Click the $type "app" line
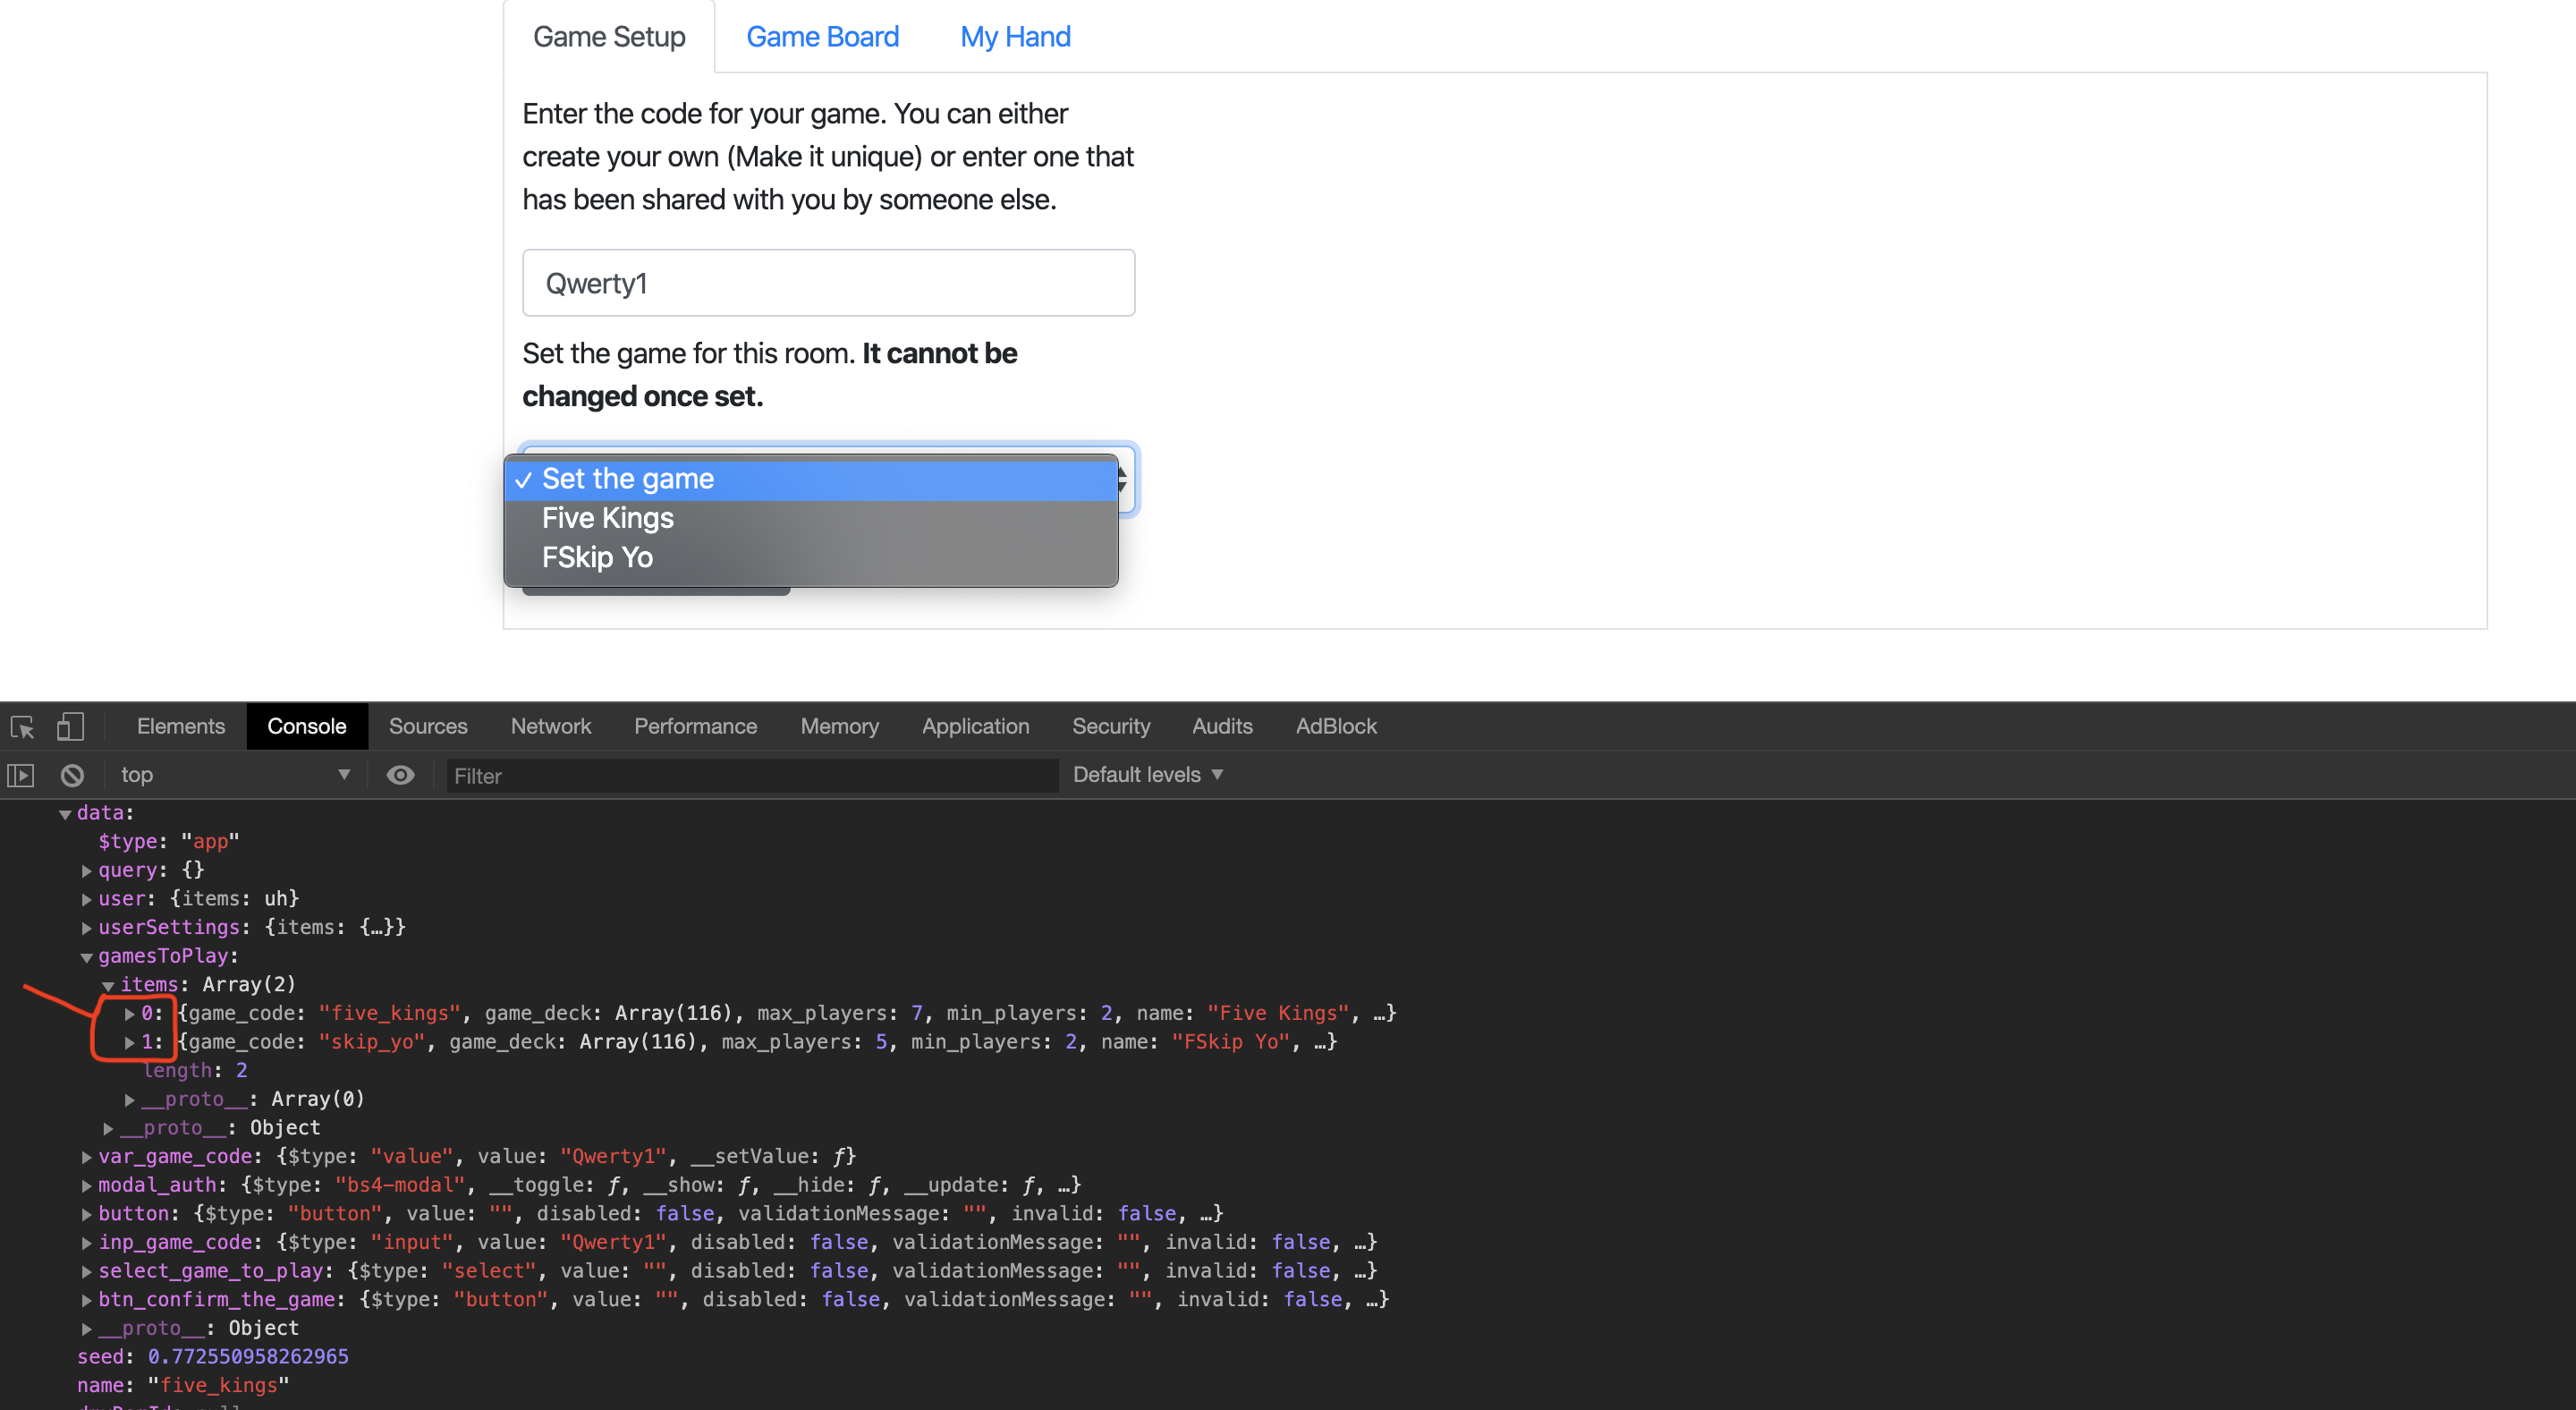Viewport: 2576px width, 1410px height. [x=169, y=842]
